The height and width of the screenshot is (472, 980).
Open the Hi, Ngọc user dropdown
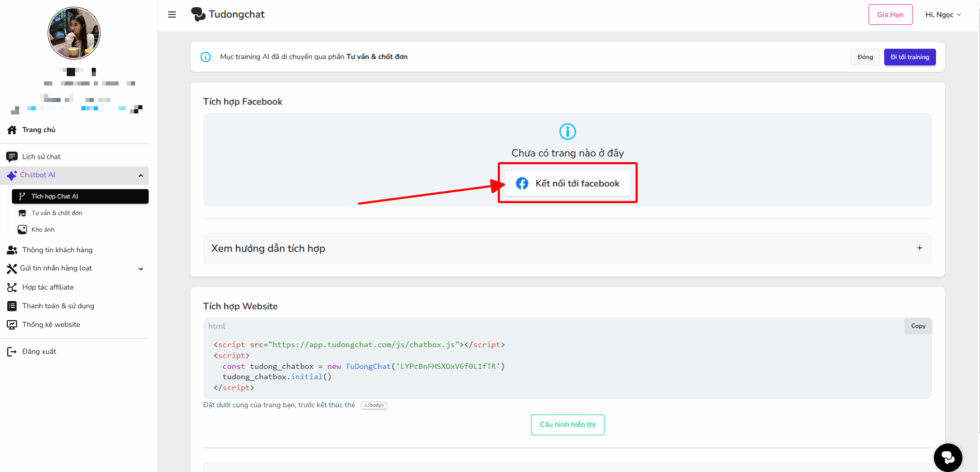click(x=943, y=14)
